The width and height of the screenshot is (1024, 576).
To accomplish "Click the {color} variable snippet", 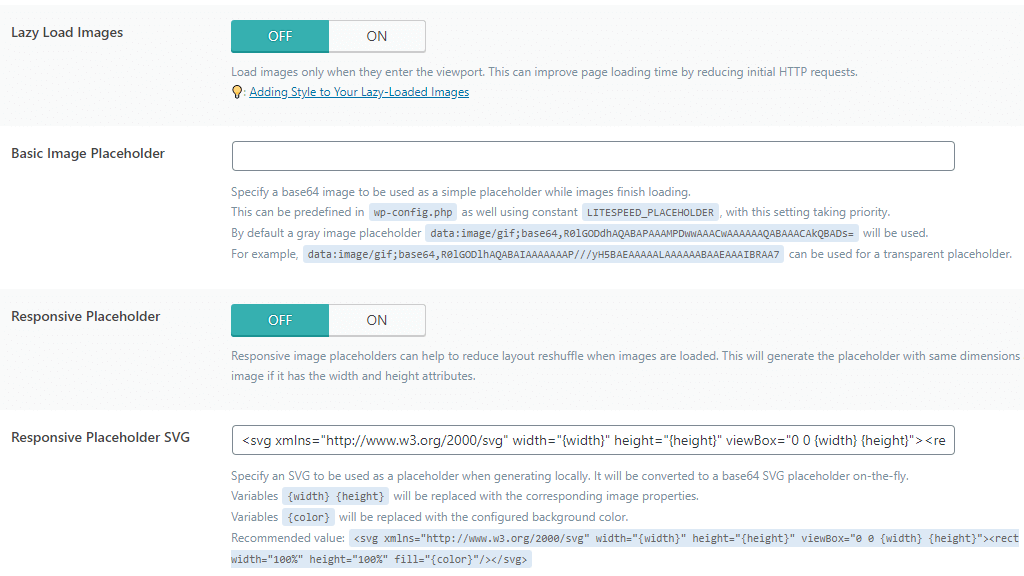I will click(x=309, y=517).
